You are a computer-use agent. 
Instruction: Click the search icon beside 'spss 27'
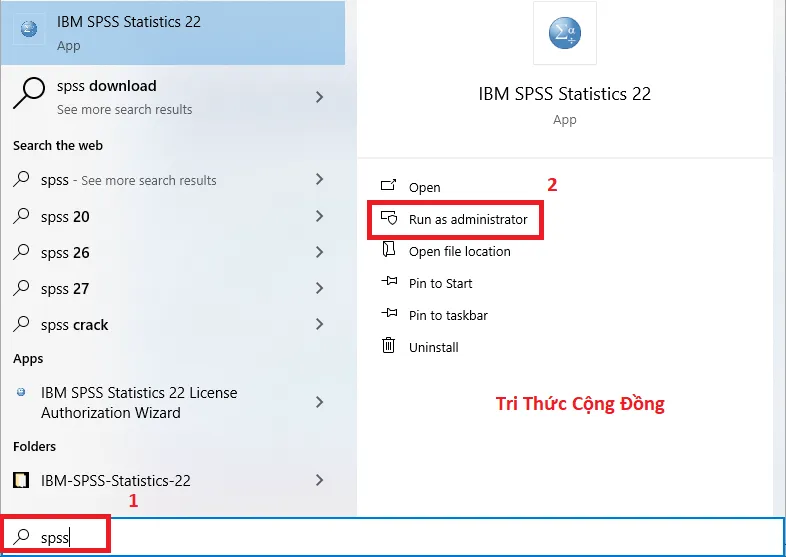21,288
